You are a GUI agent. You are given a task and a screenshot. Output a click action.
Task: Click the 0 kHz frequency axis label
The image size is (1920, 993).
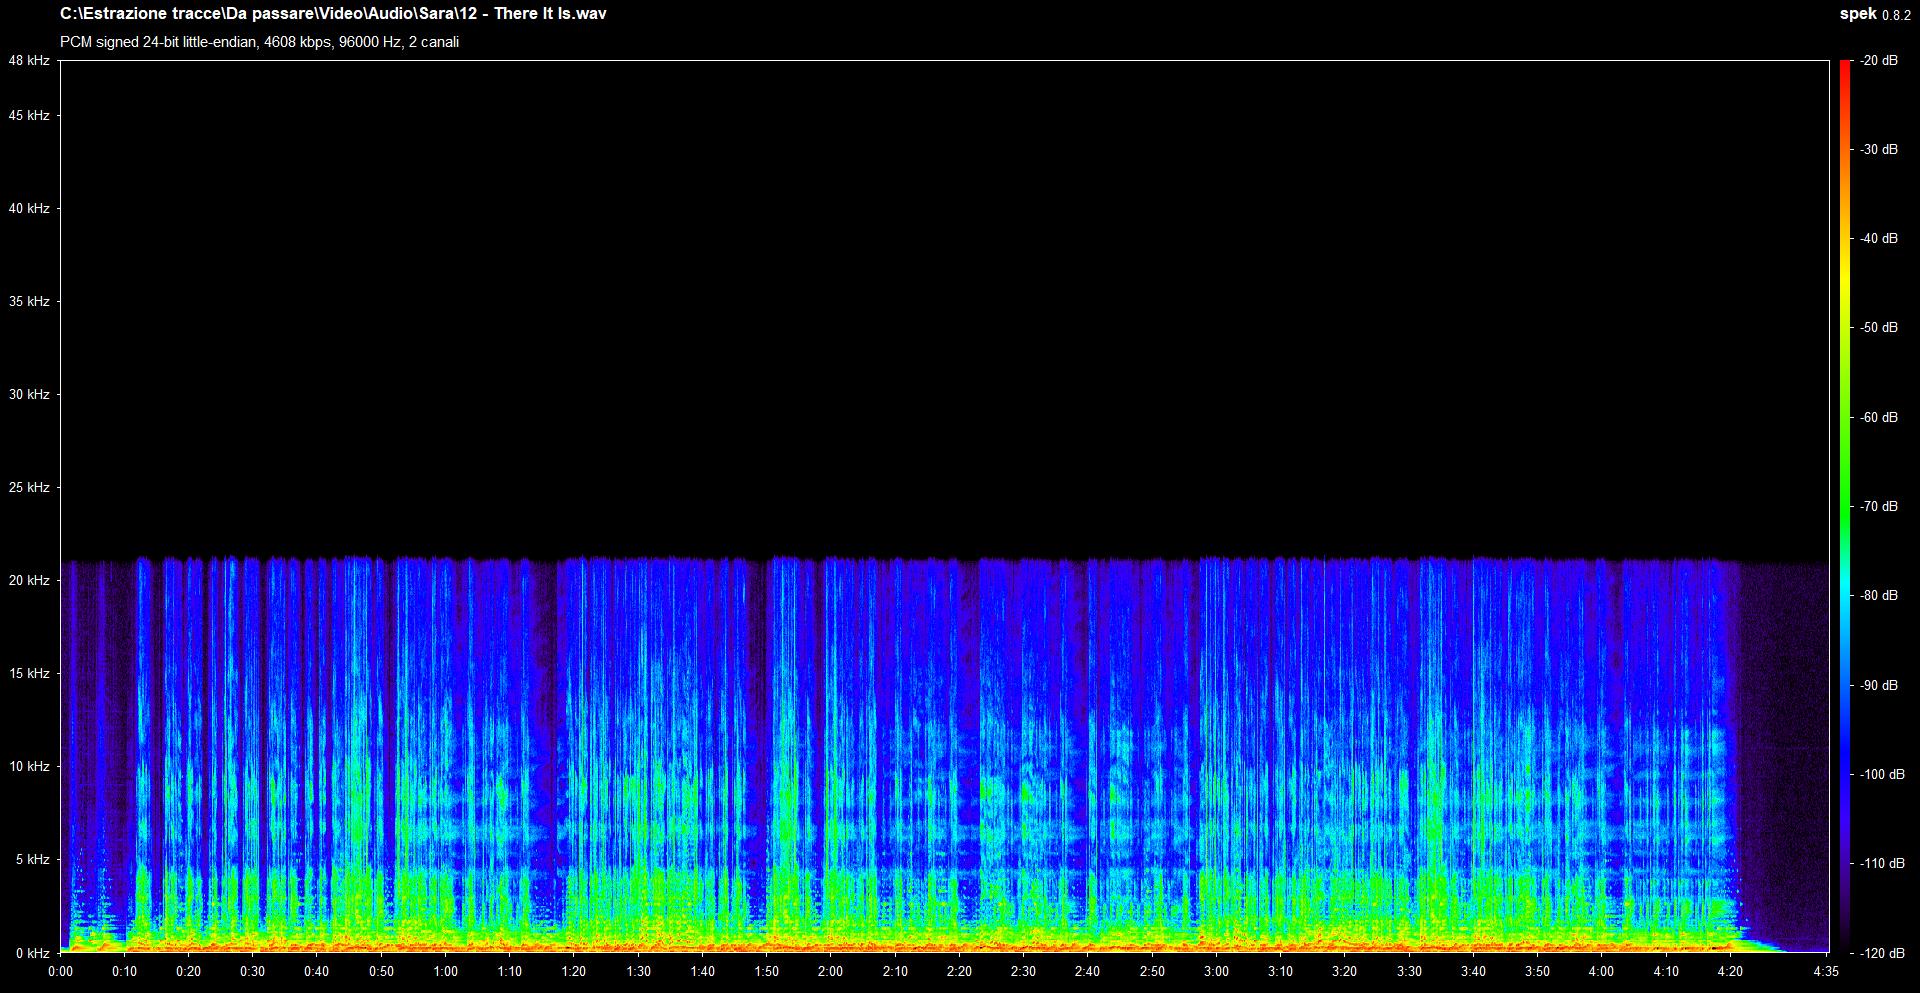click(x=32, y=953)
